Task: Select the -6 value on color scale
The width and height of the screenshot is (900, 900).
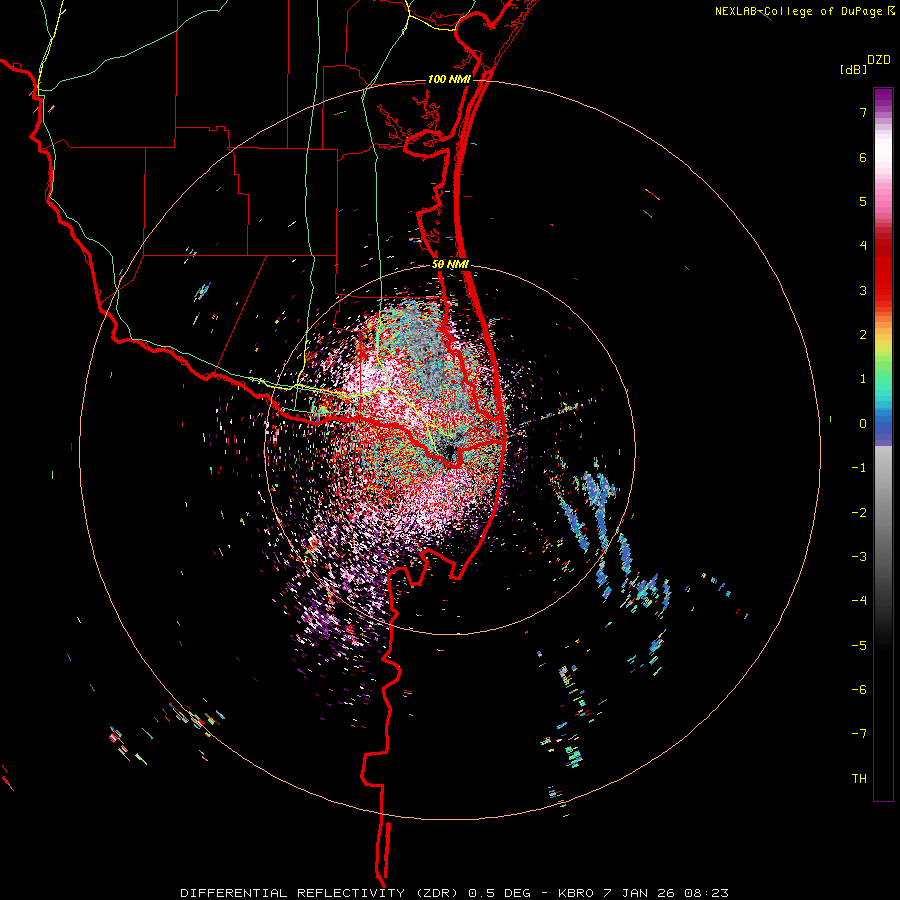Action: [x=859, y=690]
